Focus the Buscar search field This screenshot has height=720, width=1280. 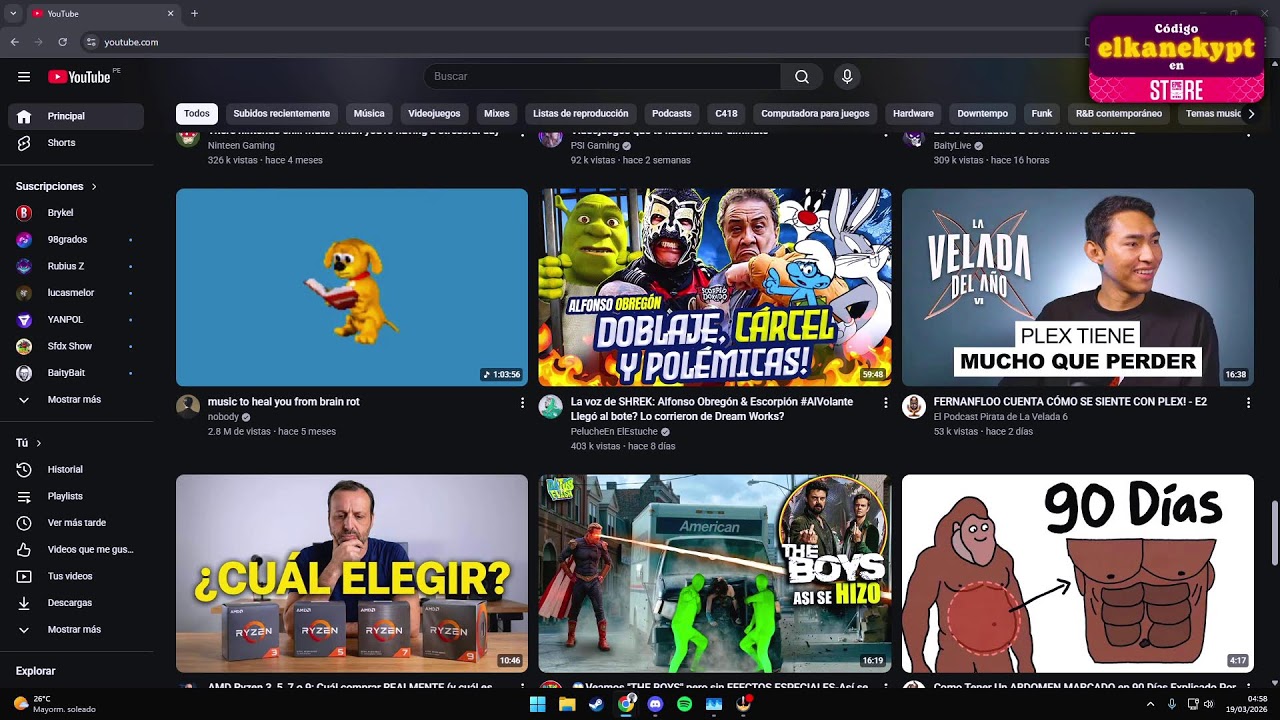coord(602,77)
